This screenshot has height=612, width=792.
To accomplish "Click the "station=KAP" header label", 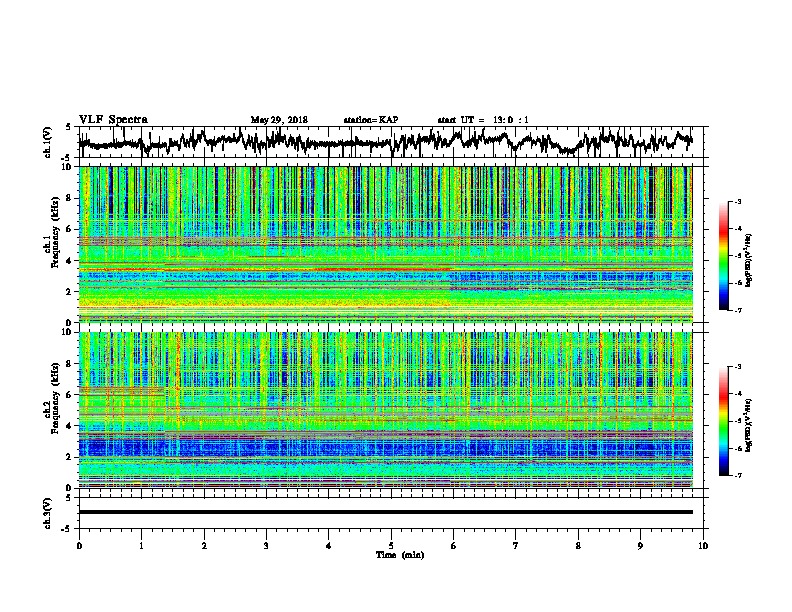I will tap(371, 120).
